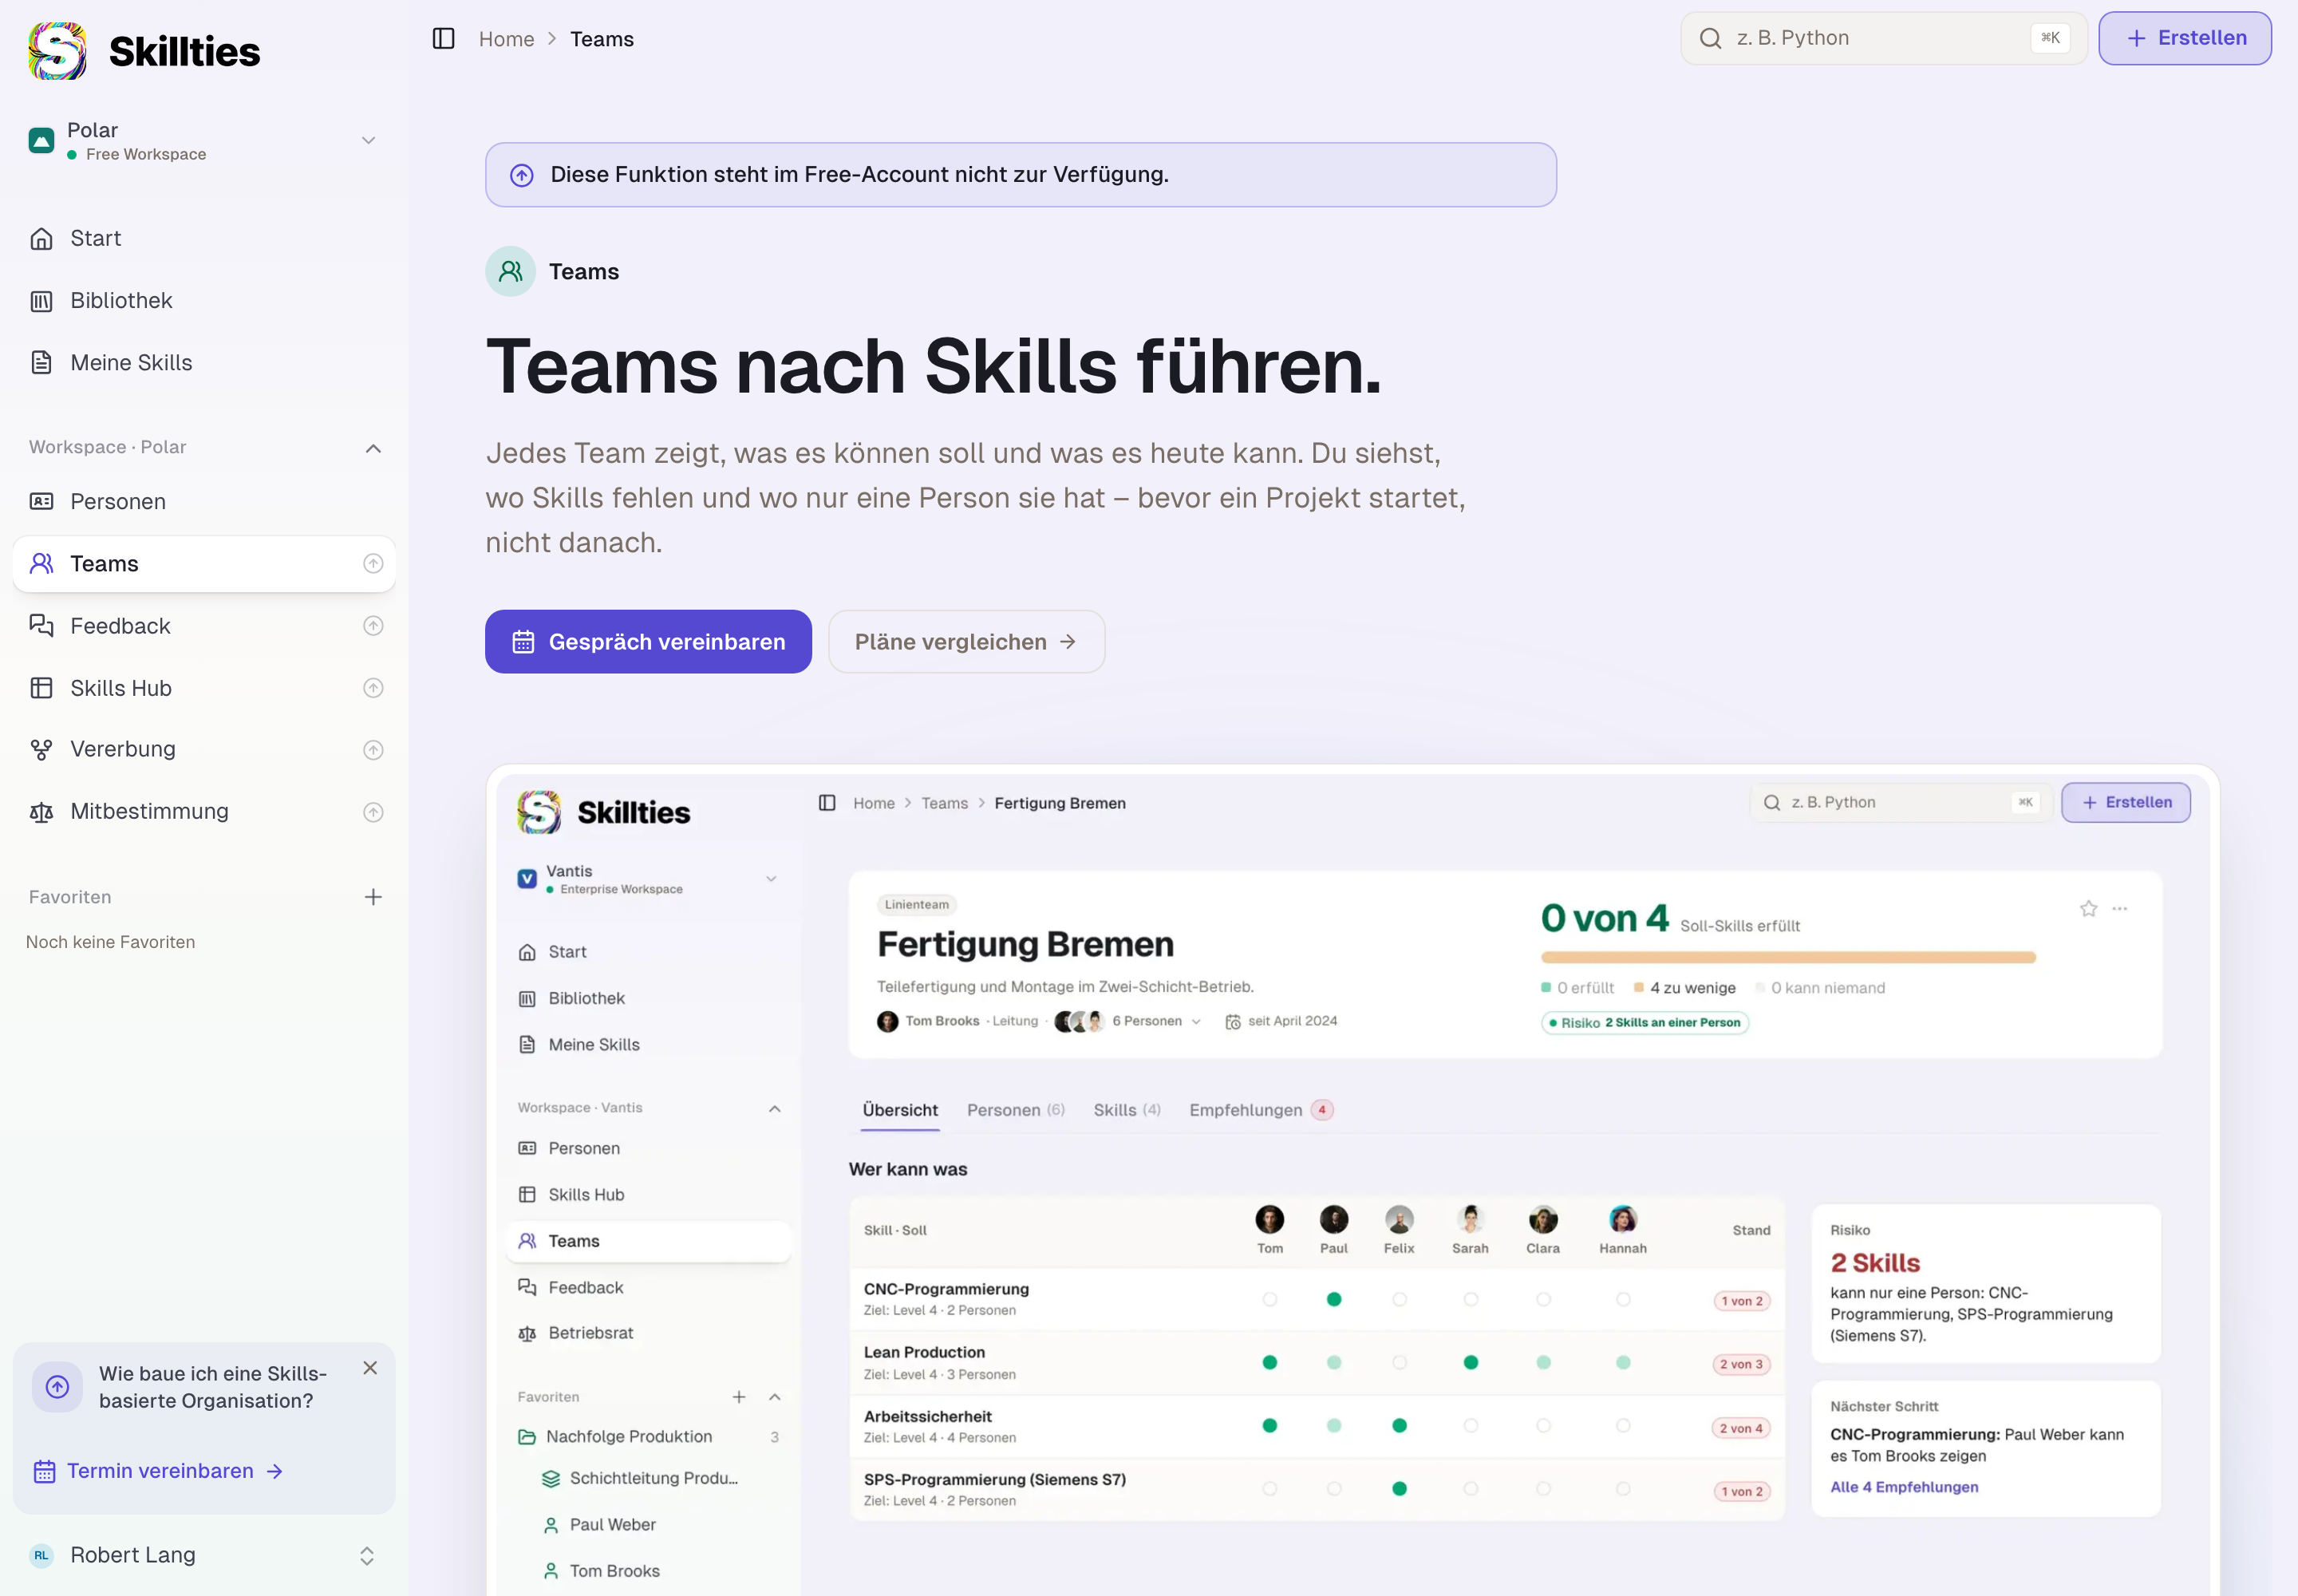This screenshot has height=1596, width=2298.
Task: Star Fertigung Bremen as favorite in the preview
Action: [x=2088, y=908]
